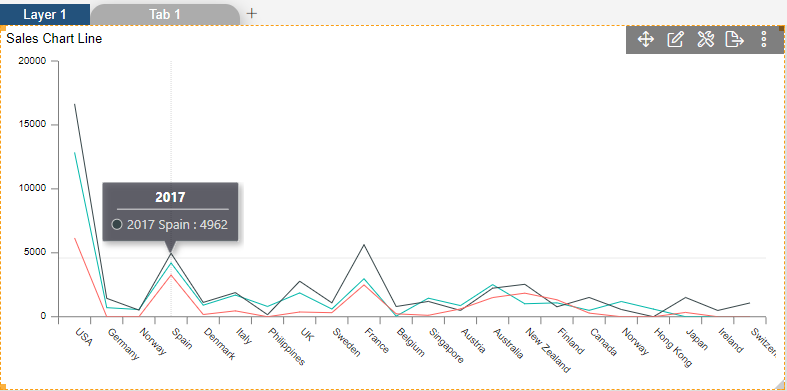Image resolution: width=787 pixels, height=391 pixels.
Task: Click the New Zealand axis label
Action: click(548, 350)
